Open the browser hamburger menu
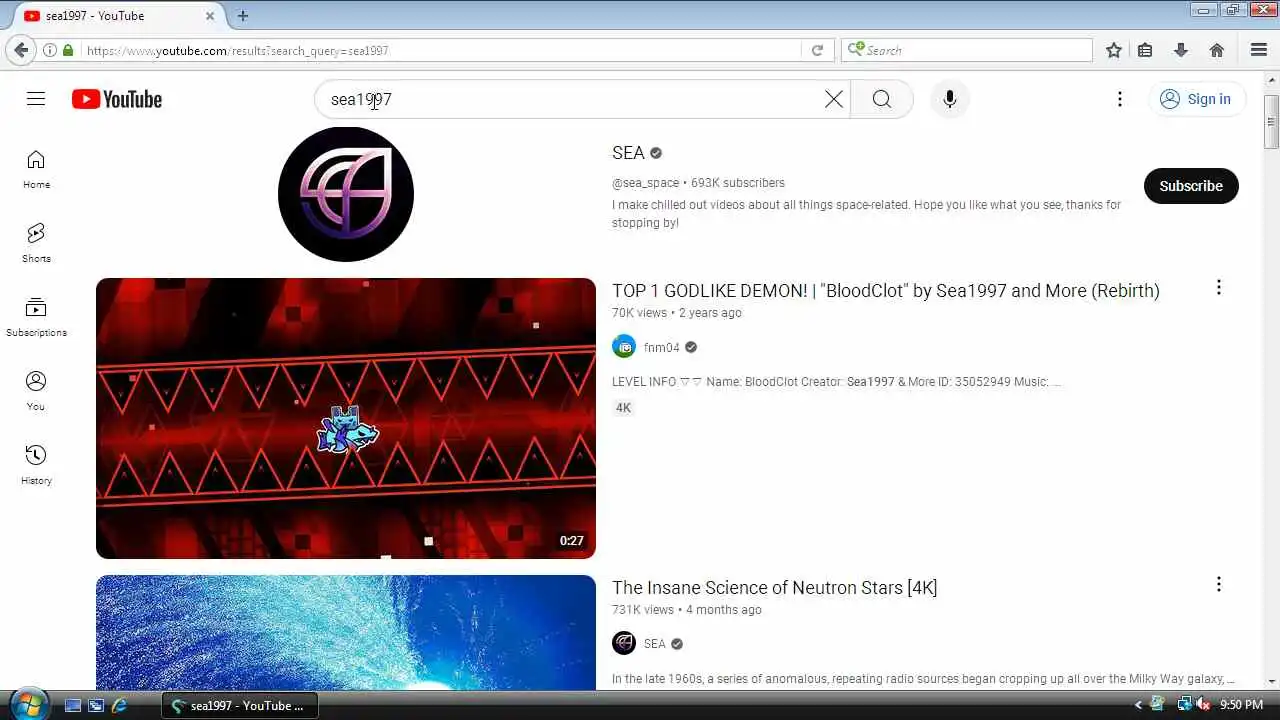Screen dimensions: 1280x720 click(x=1259, y=50)
